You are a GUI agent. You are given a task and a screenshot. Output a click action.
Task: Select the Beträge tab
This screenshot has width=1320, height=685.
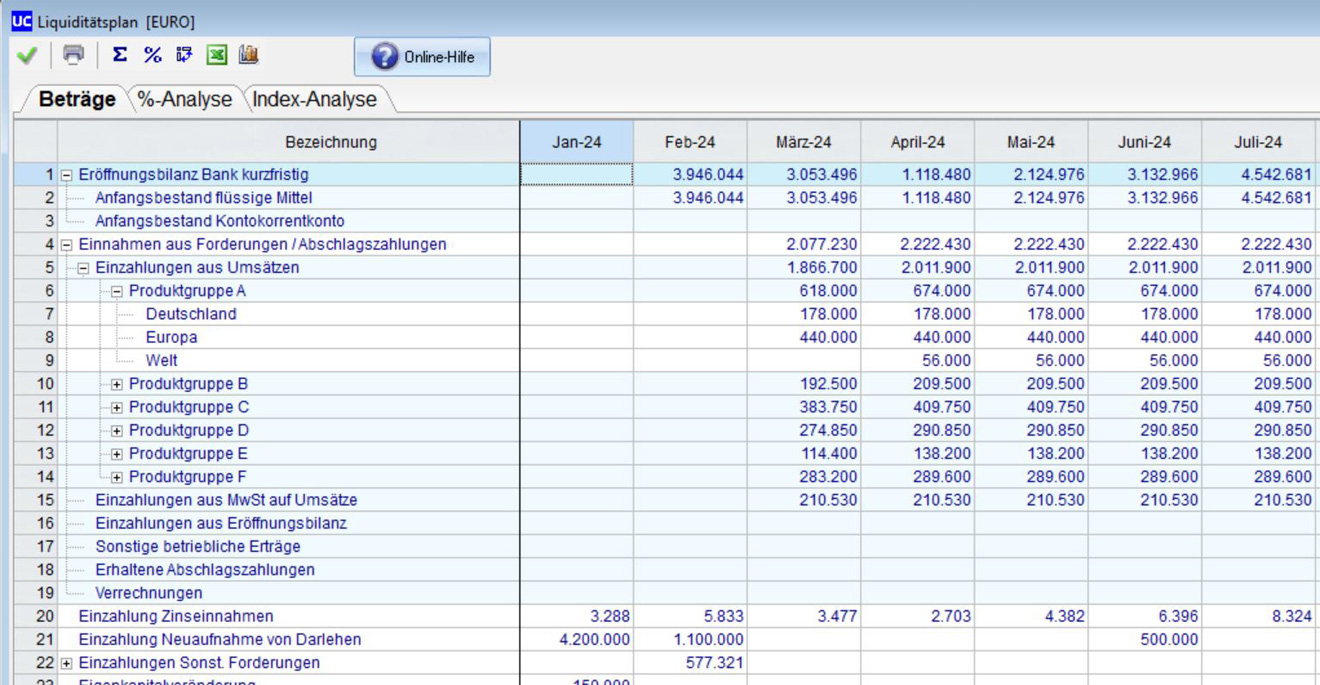click(x=77, y=100)
